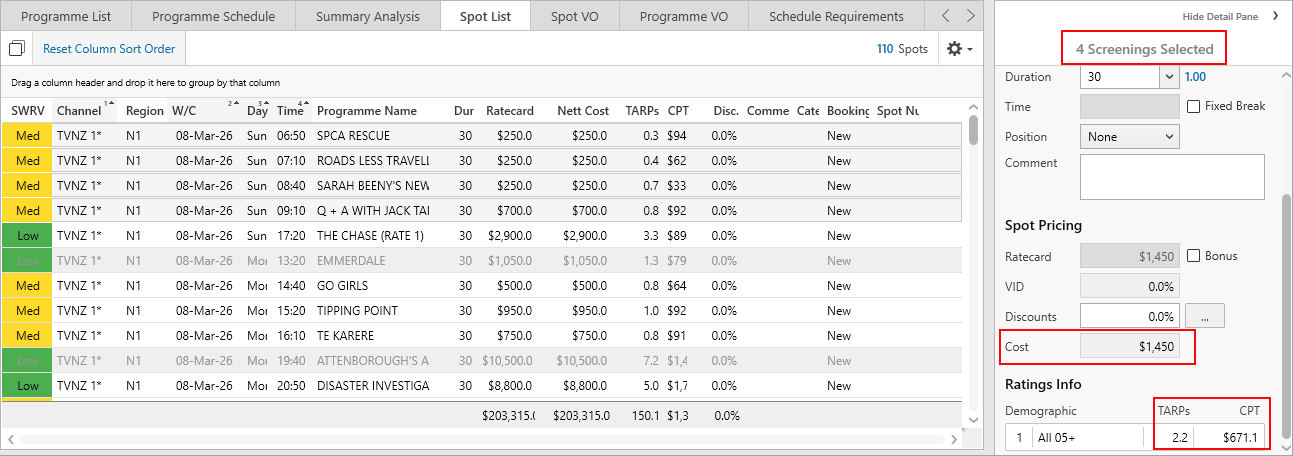Click the select-all windows icon beside Reset

[17, 49]
